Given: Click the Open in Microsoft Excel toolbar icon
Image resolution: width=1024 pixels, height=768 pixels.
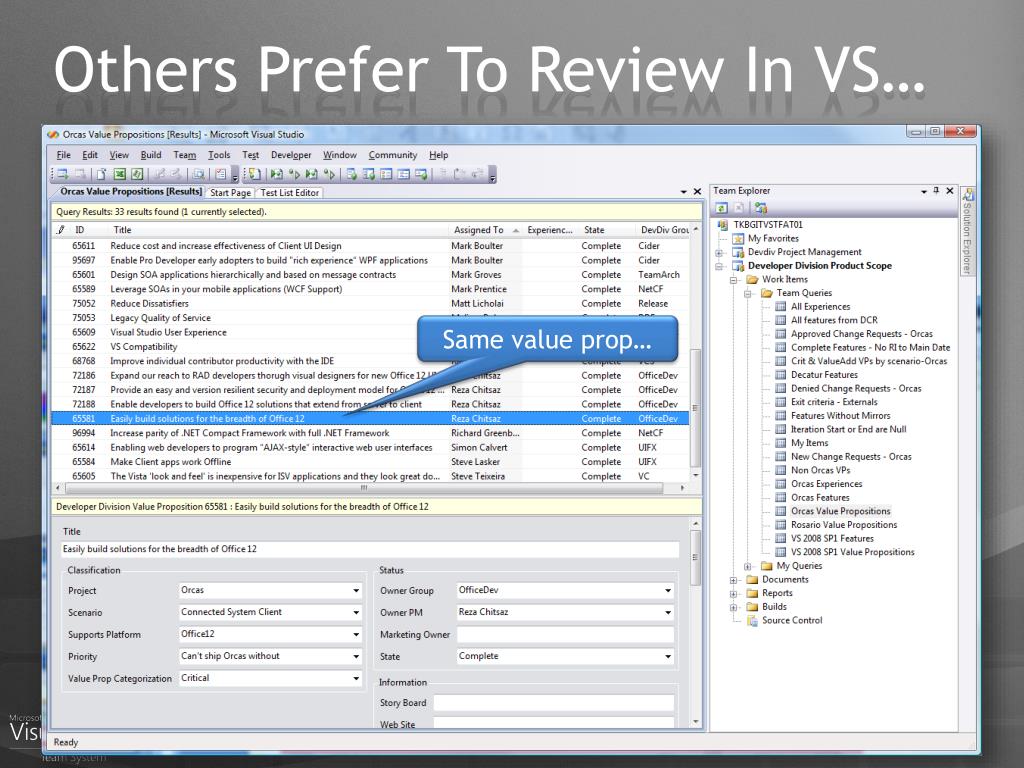Looking at the screenshot, I should [120, 174].
